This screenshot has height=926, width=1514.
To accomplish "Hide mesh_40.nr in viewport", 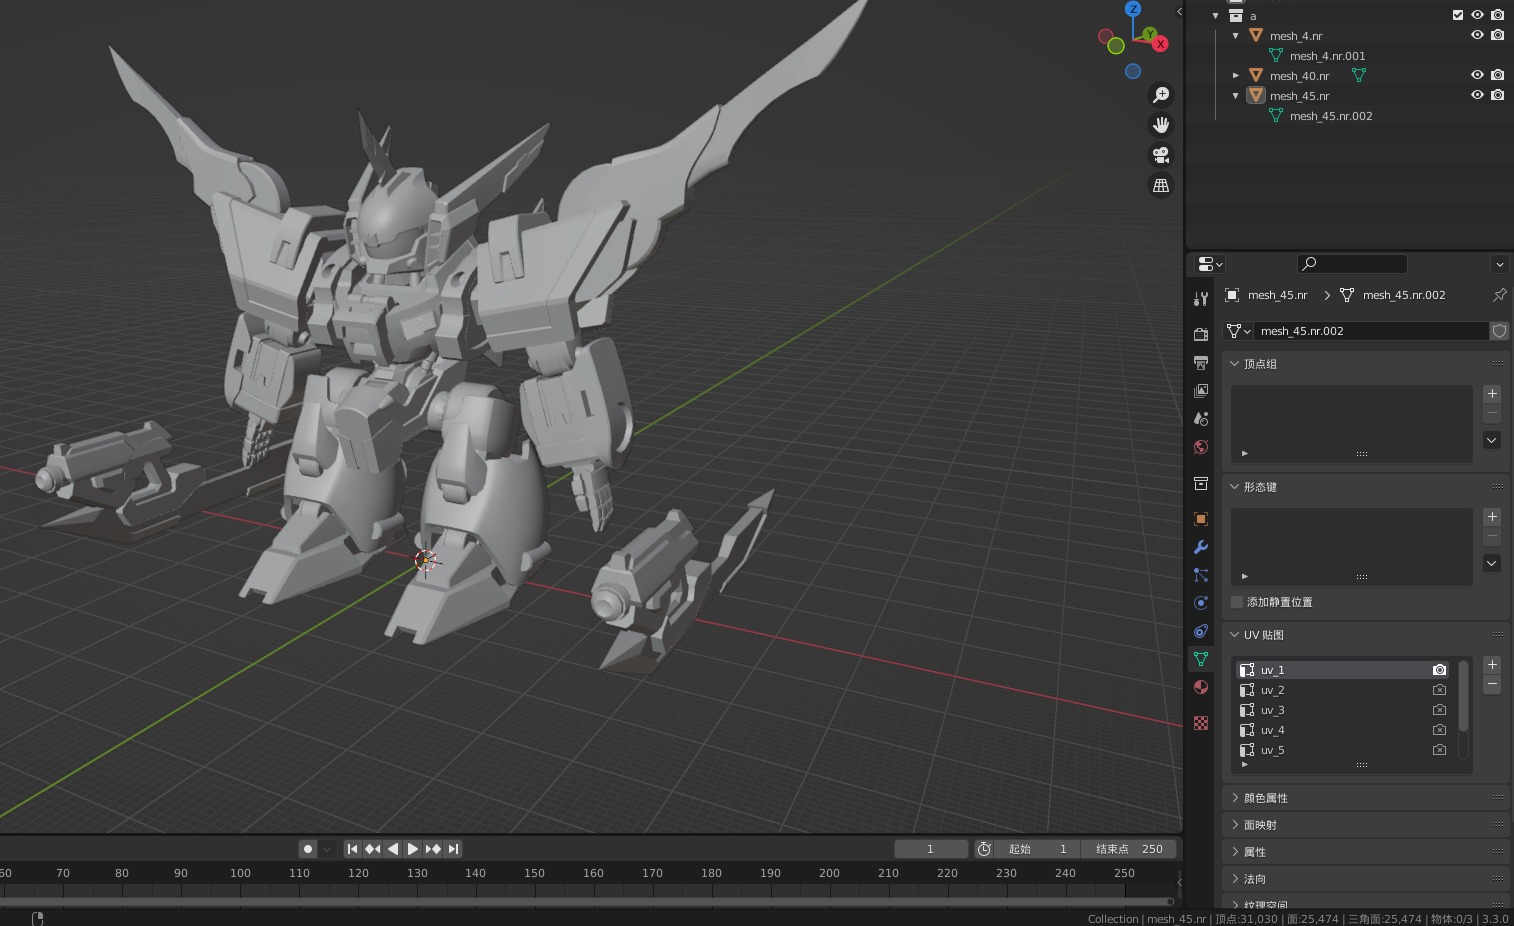I will coord(1477,75).
